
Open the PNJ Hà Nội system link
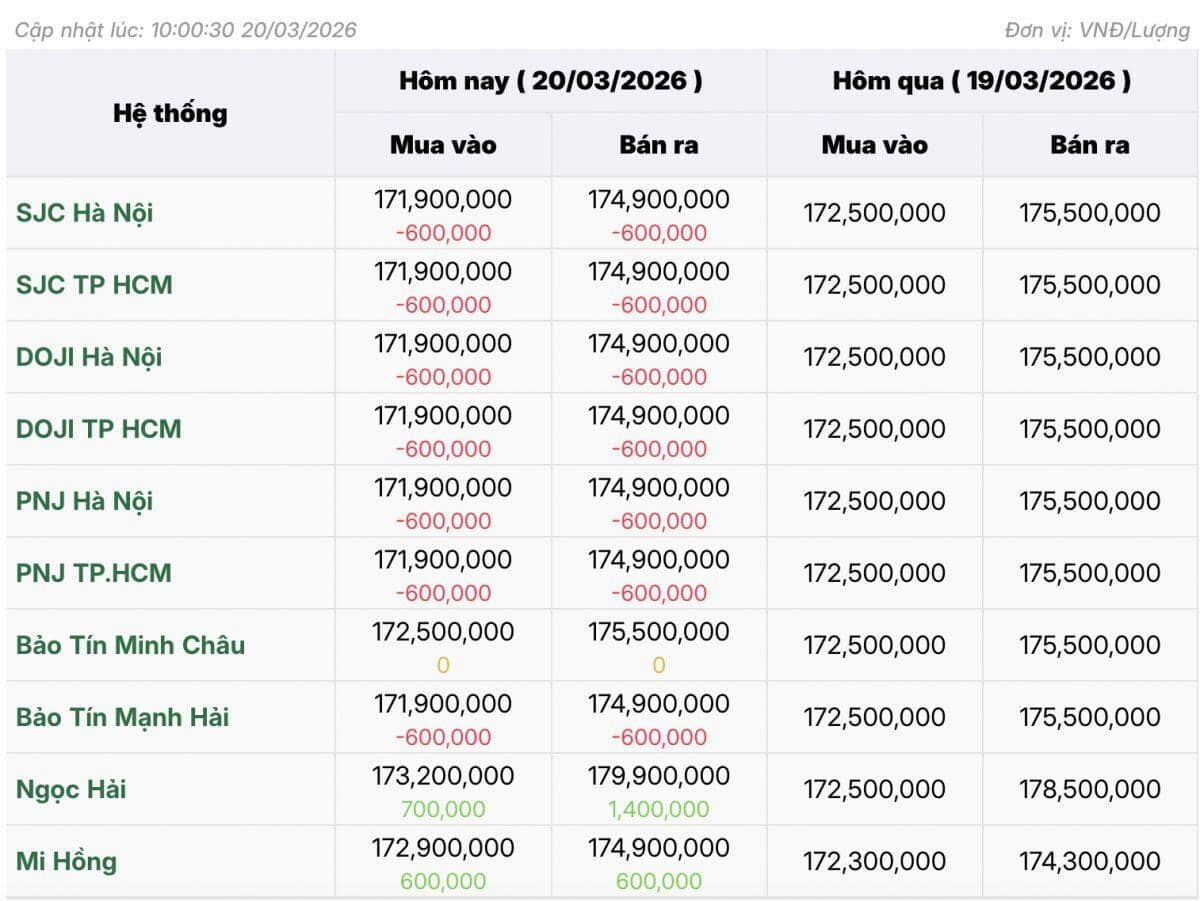[85, 501]
